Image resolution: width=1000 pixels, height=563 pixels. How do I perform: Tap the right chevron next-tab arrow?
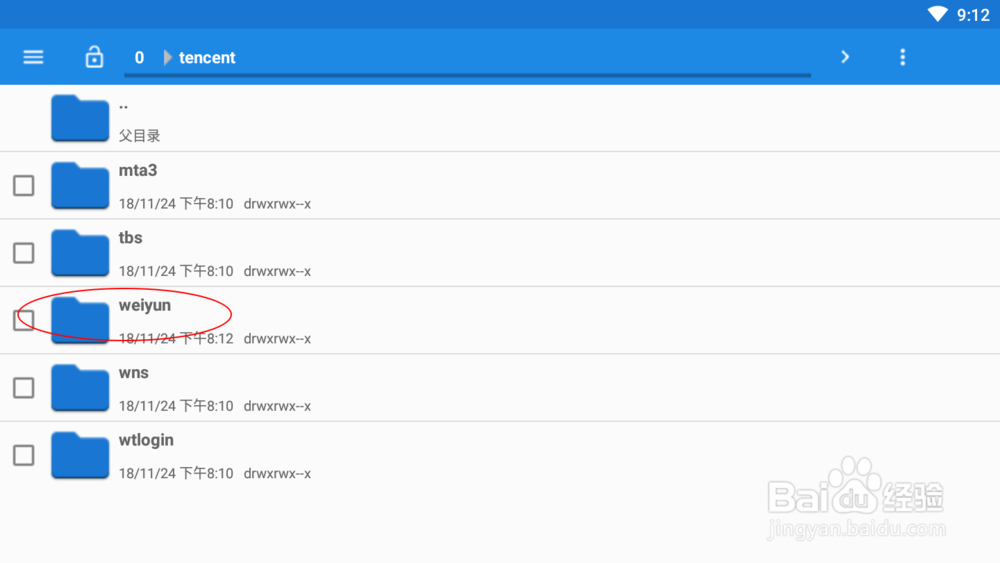point(845,57)
